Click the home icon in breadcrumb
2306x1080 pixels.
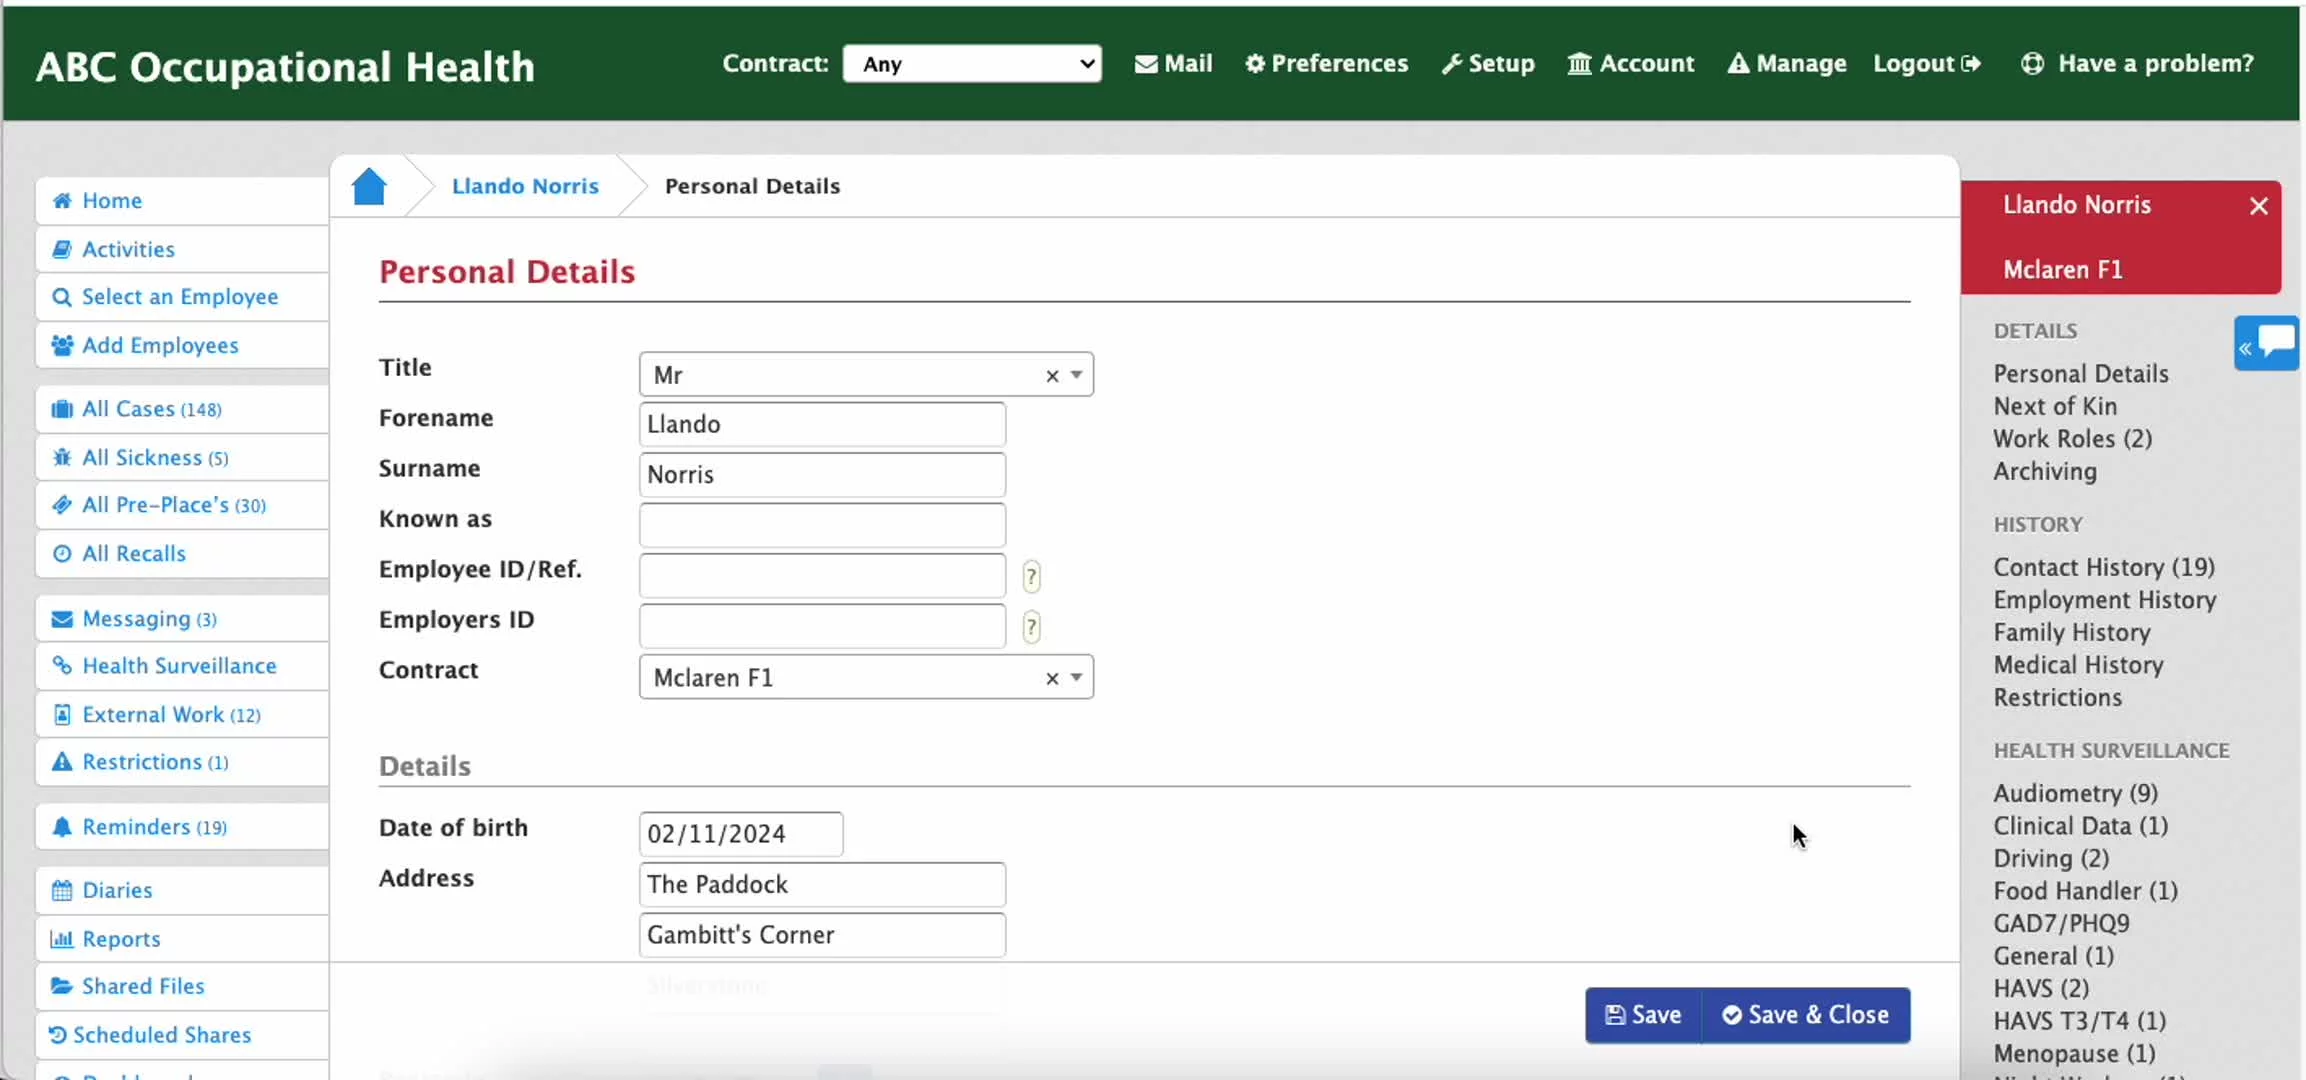(369, 187)
